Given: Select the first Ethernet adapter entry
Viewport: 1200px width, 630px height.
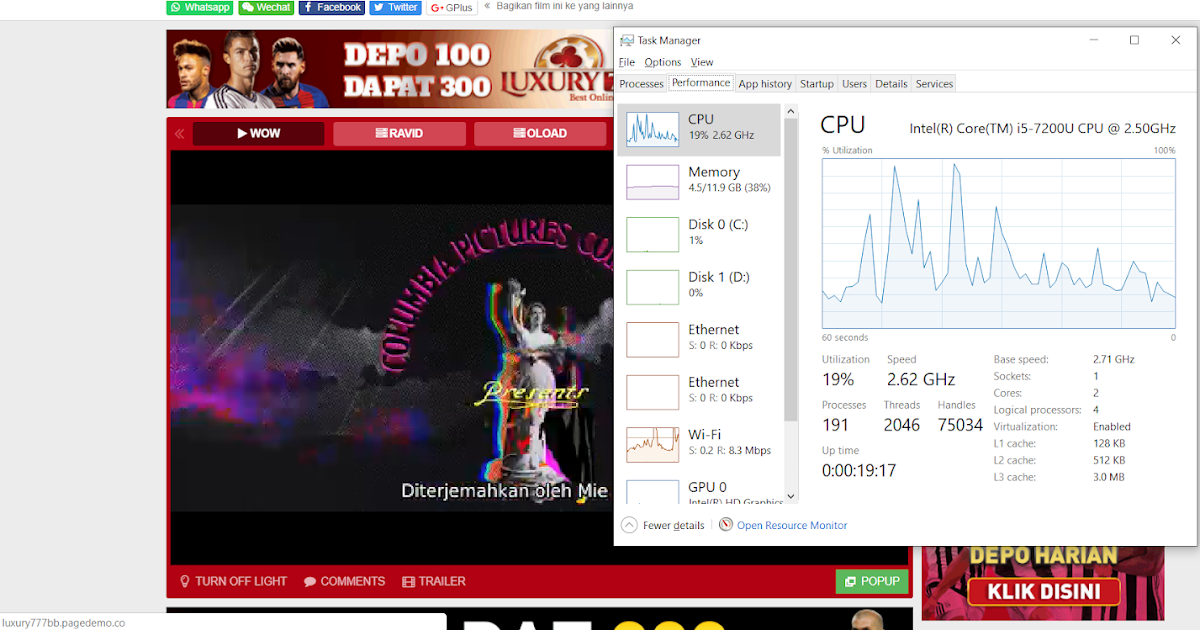Looking at the screenshot, I should coord(699,337).
